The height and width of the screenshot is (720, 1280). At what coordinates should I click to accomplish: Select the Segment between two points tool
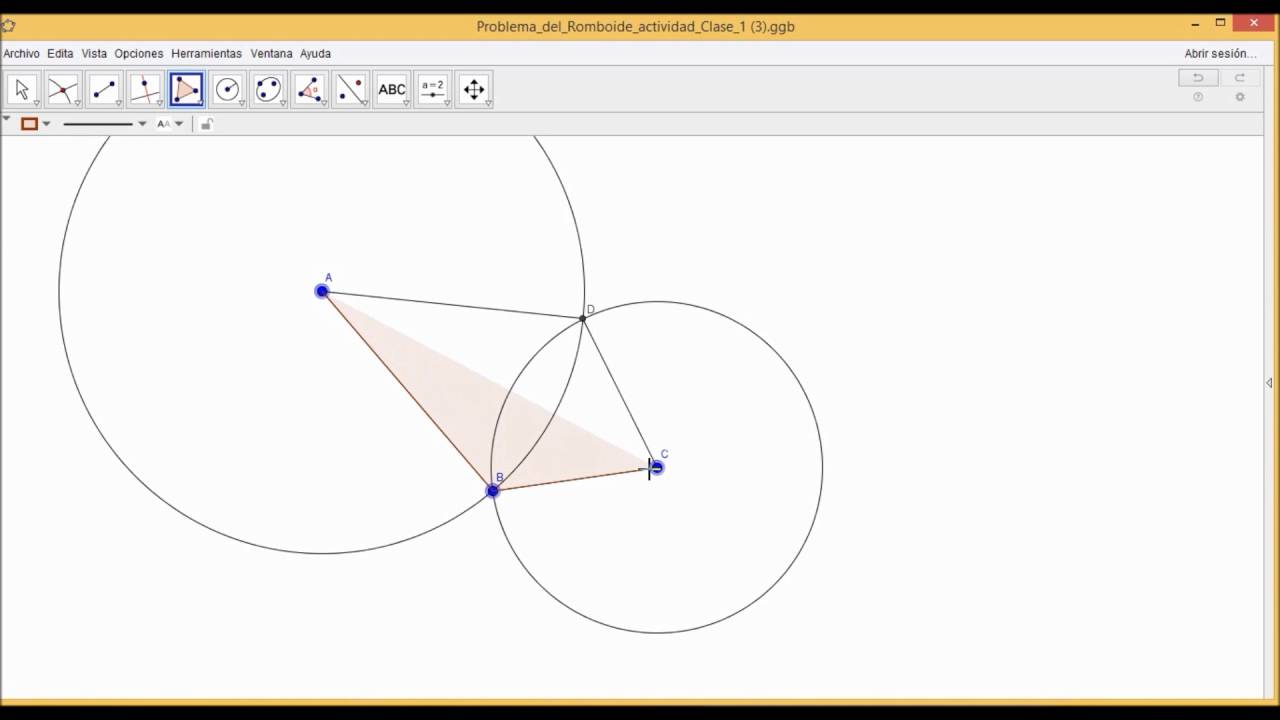pyautogui.click(x=104, y=89)
